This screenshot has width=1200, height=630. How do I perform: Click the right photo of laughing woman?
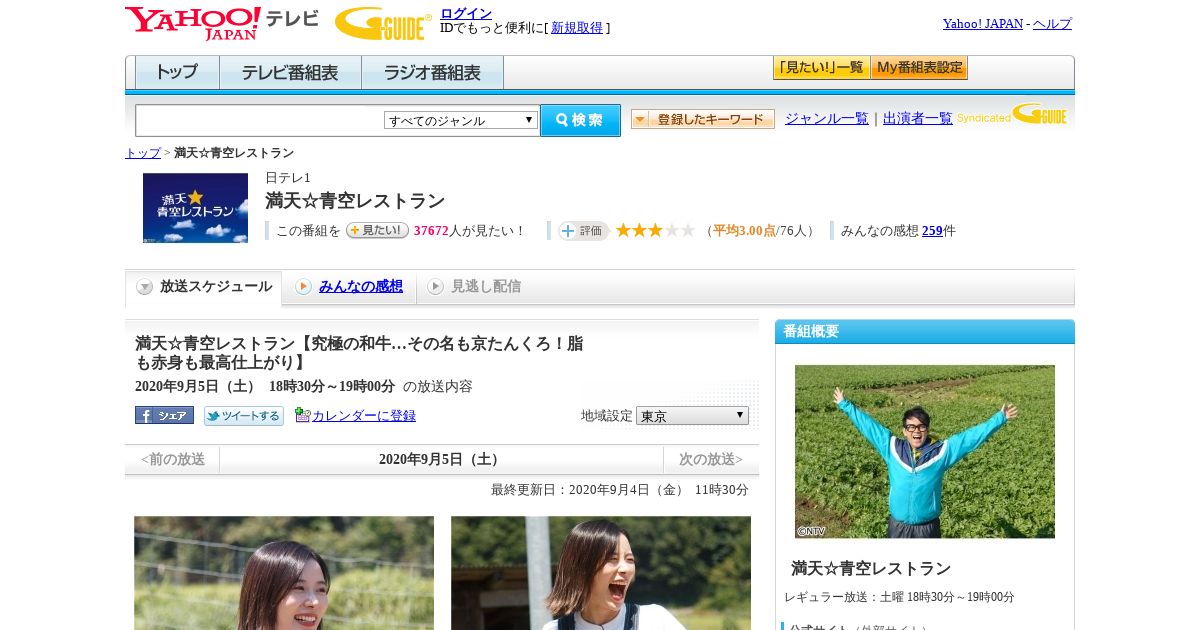tap(601, 573)
